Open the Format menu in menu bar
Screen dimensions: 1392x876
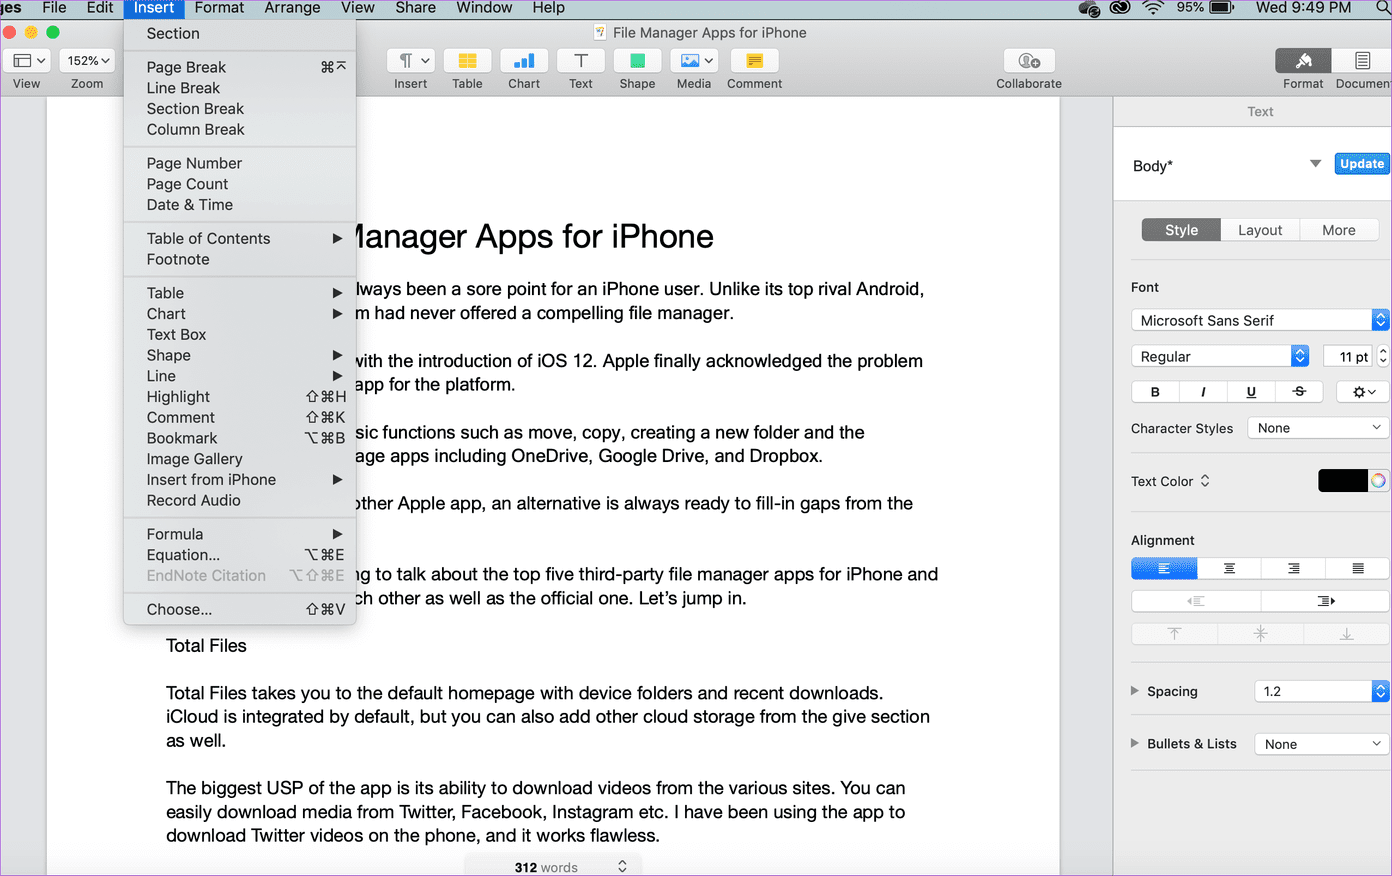click(x=219, y=8)
